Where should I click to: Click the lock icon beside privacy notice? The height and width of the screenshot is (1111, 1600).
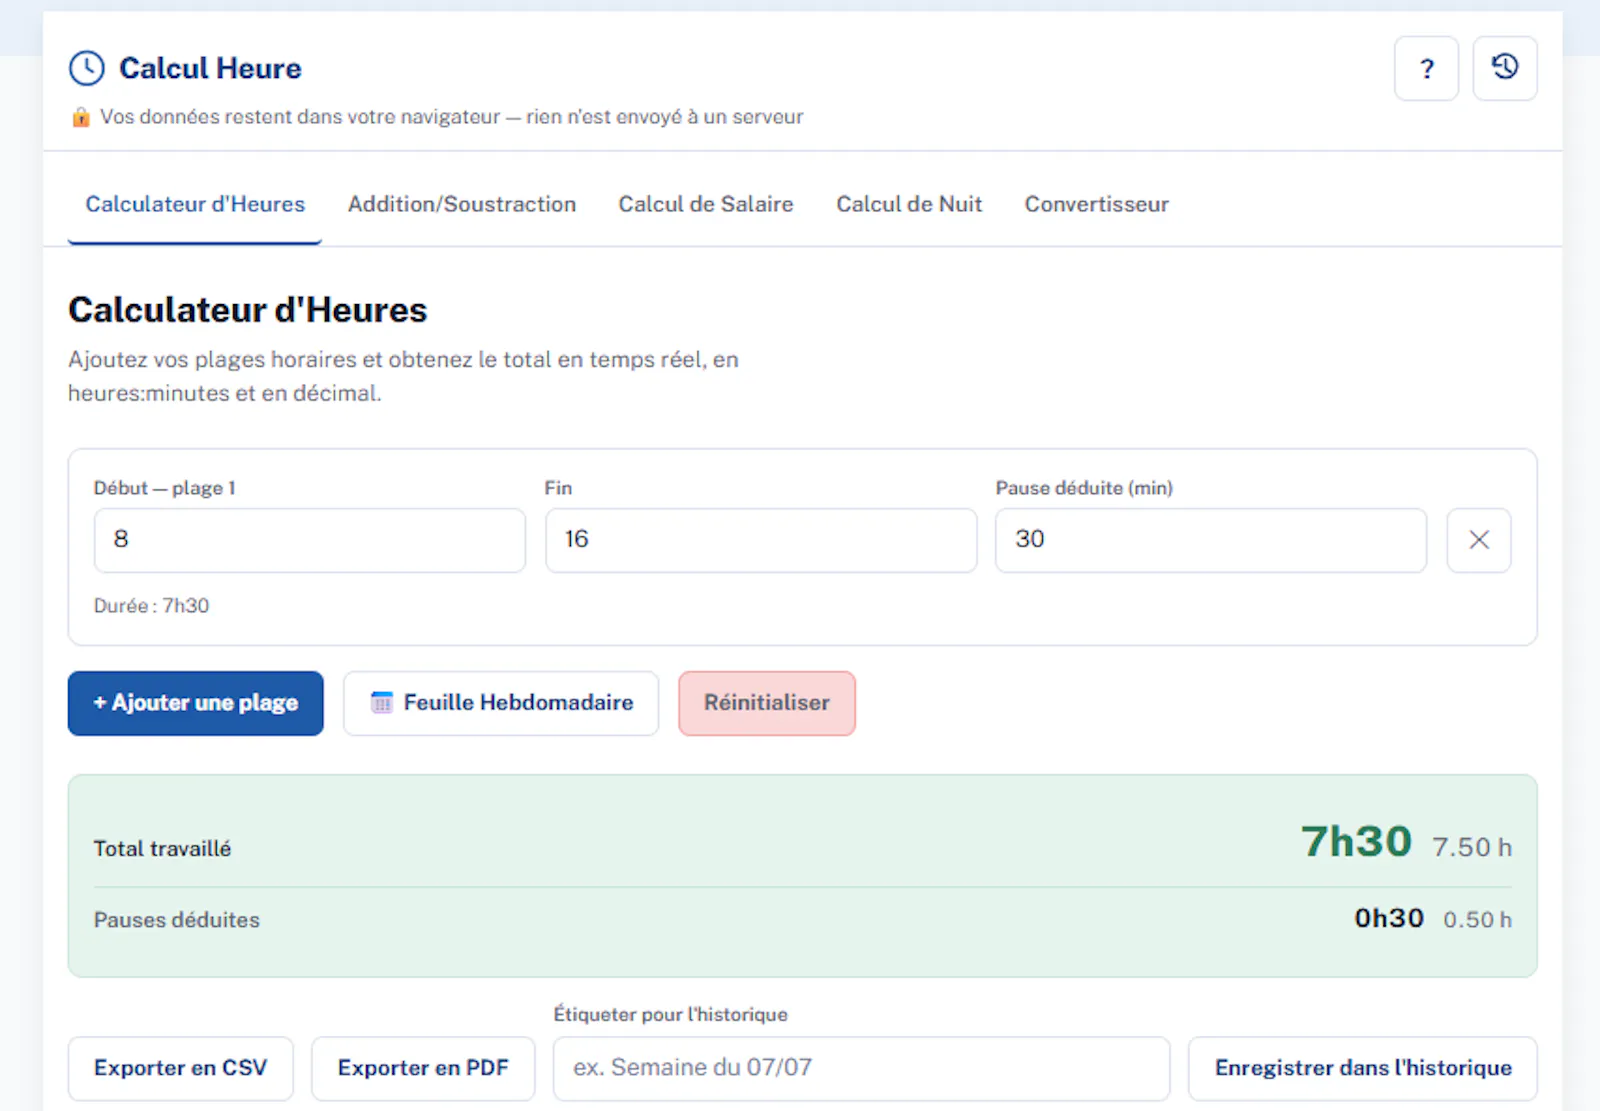pos(81,117)
